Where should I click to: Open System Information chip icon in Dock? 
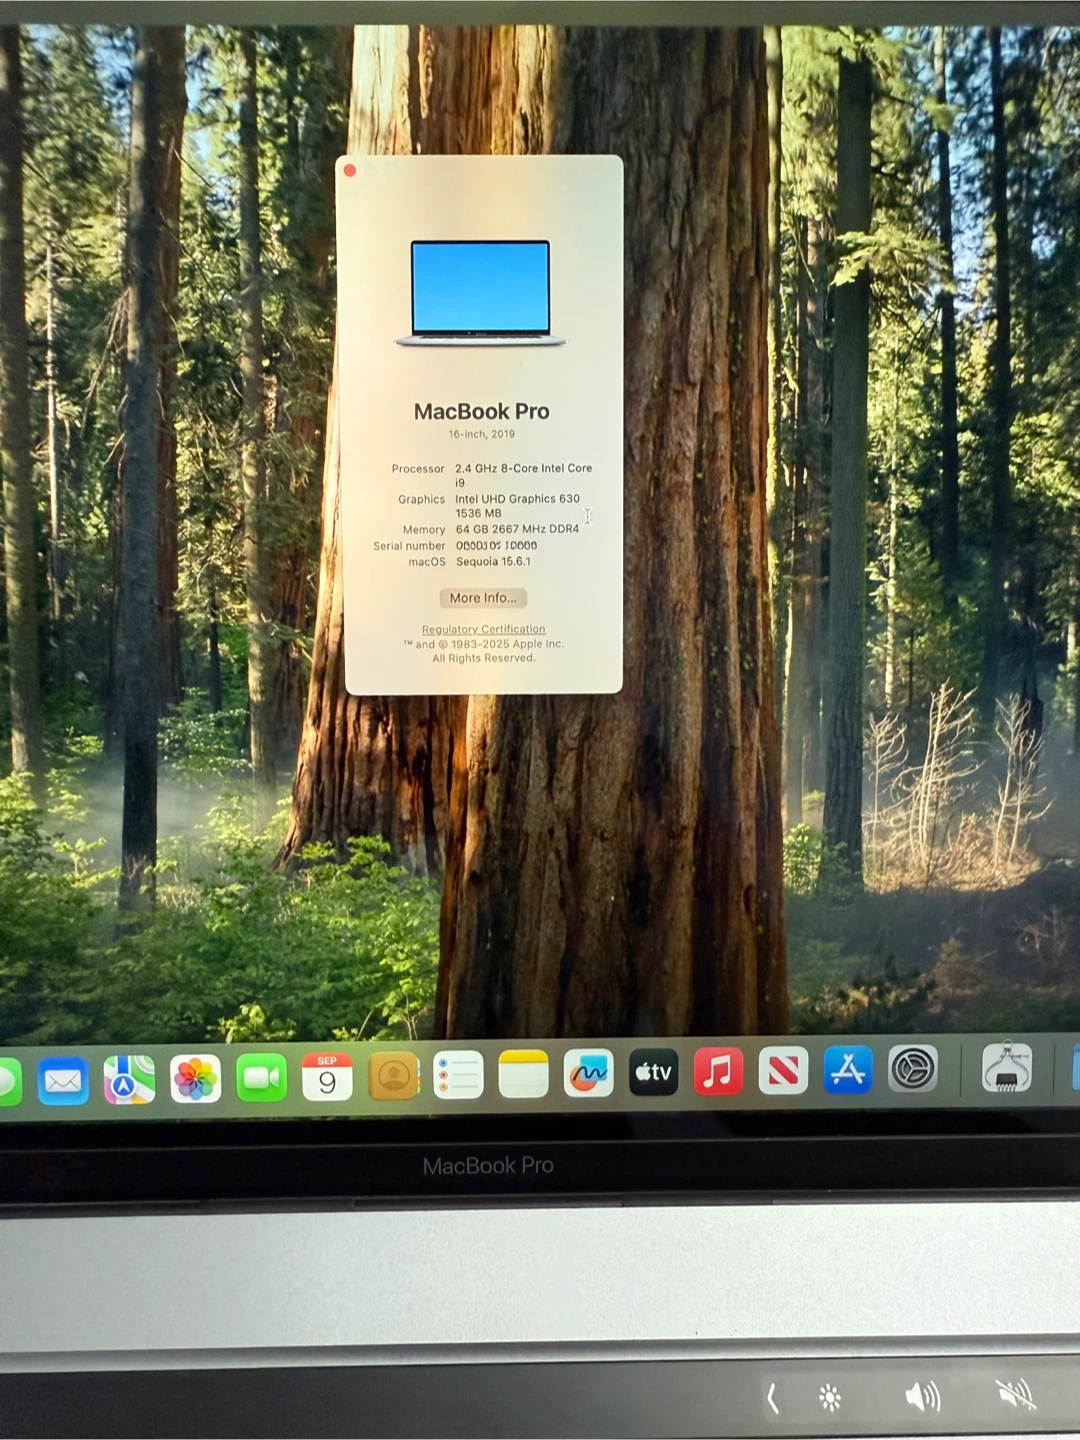click(x=1007, y=1067)
